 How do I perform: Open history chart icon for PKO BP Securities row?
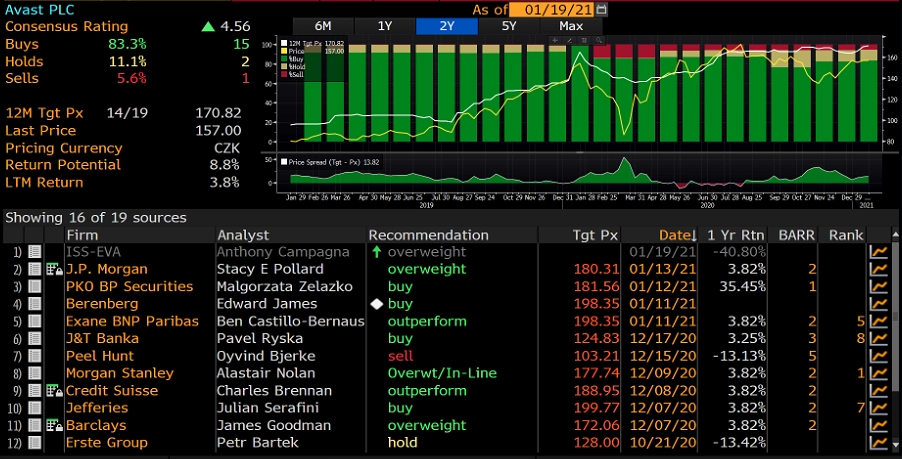coord(878,286)
